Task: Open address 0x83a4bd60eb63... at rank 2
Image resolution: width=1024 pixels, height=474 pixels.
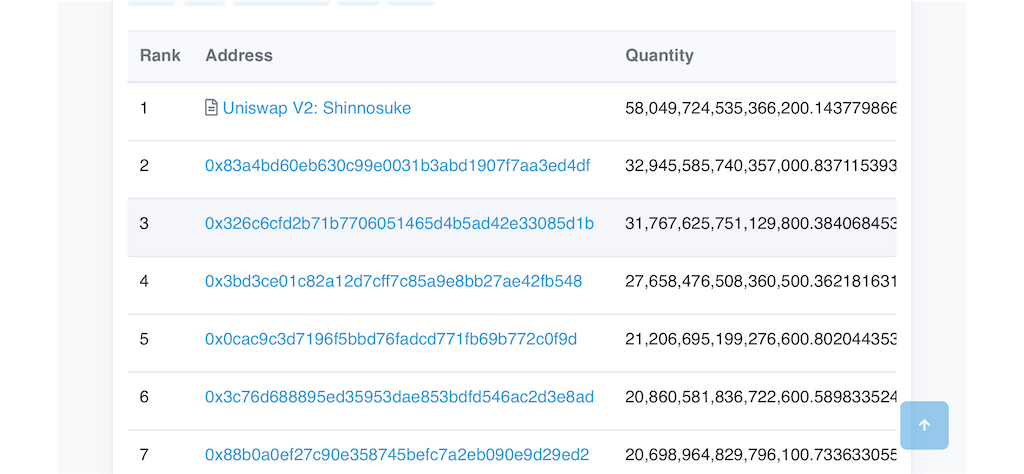Action: (x=398, y=166)
